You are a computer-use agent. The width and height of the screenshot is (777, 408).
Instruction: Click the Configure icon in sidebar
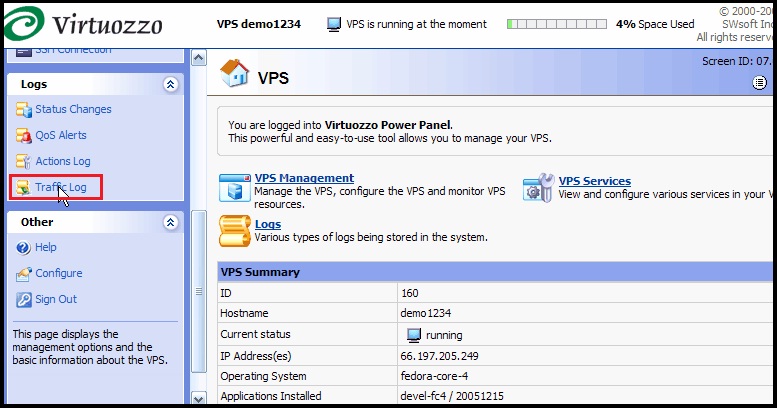(23, 273)
